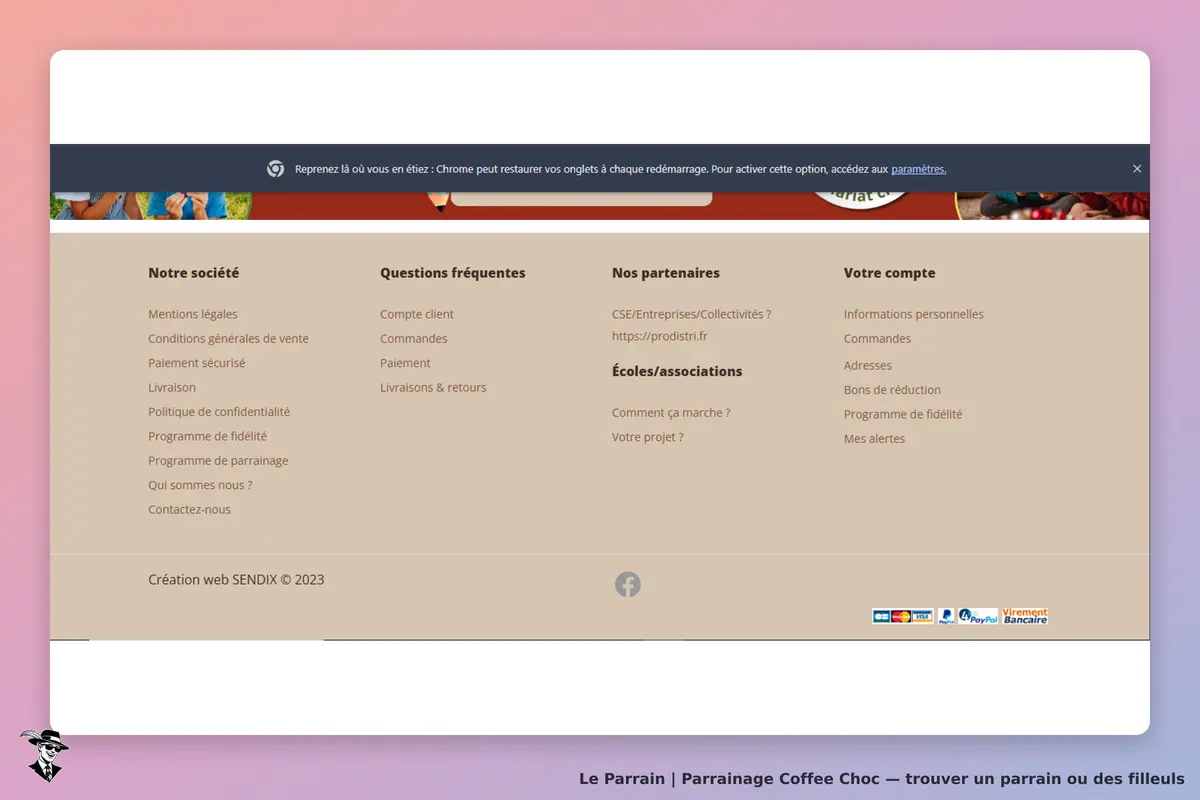Open Commandes under Questions fréquentes
The width and height of the screenshot is (1200, 800).
[414, 339]
